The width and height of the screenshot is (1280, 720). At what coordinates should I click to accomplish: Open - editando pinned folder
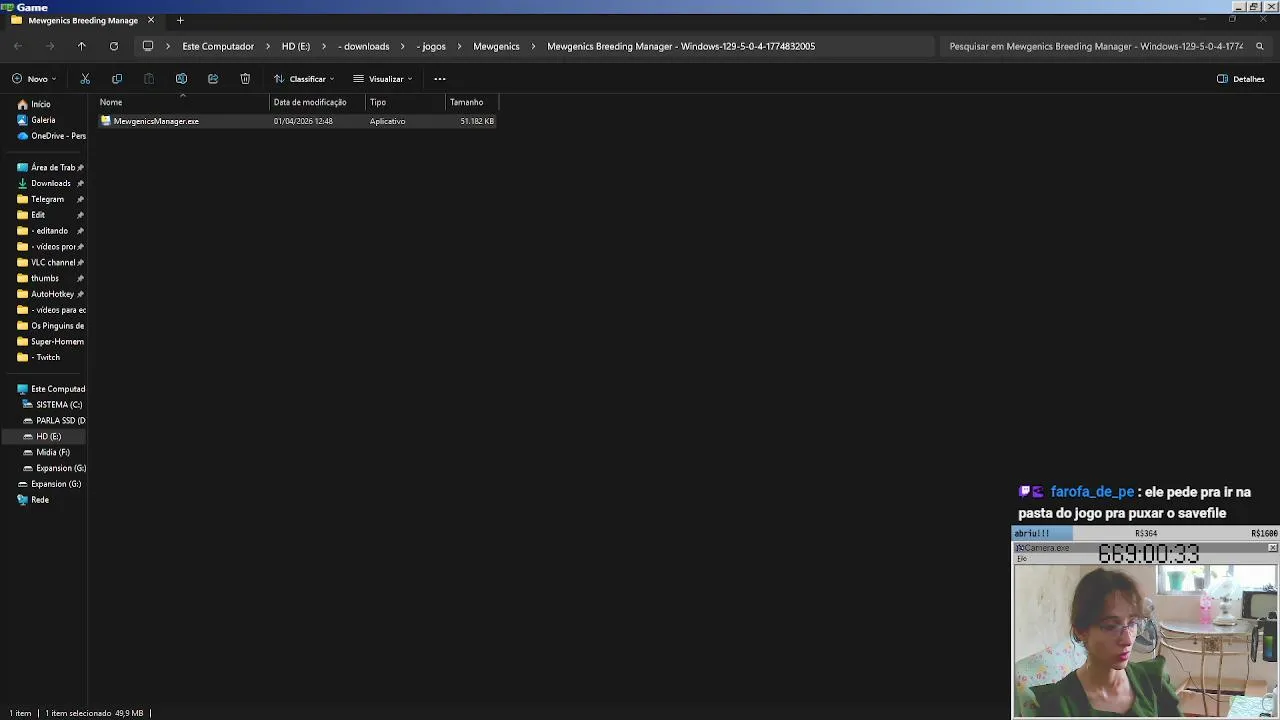[x=50, y=231]
